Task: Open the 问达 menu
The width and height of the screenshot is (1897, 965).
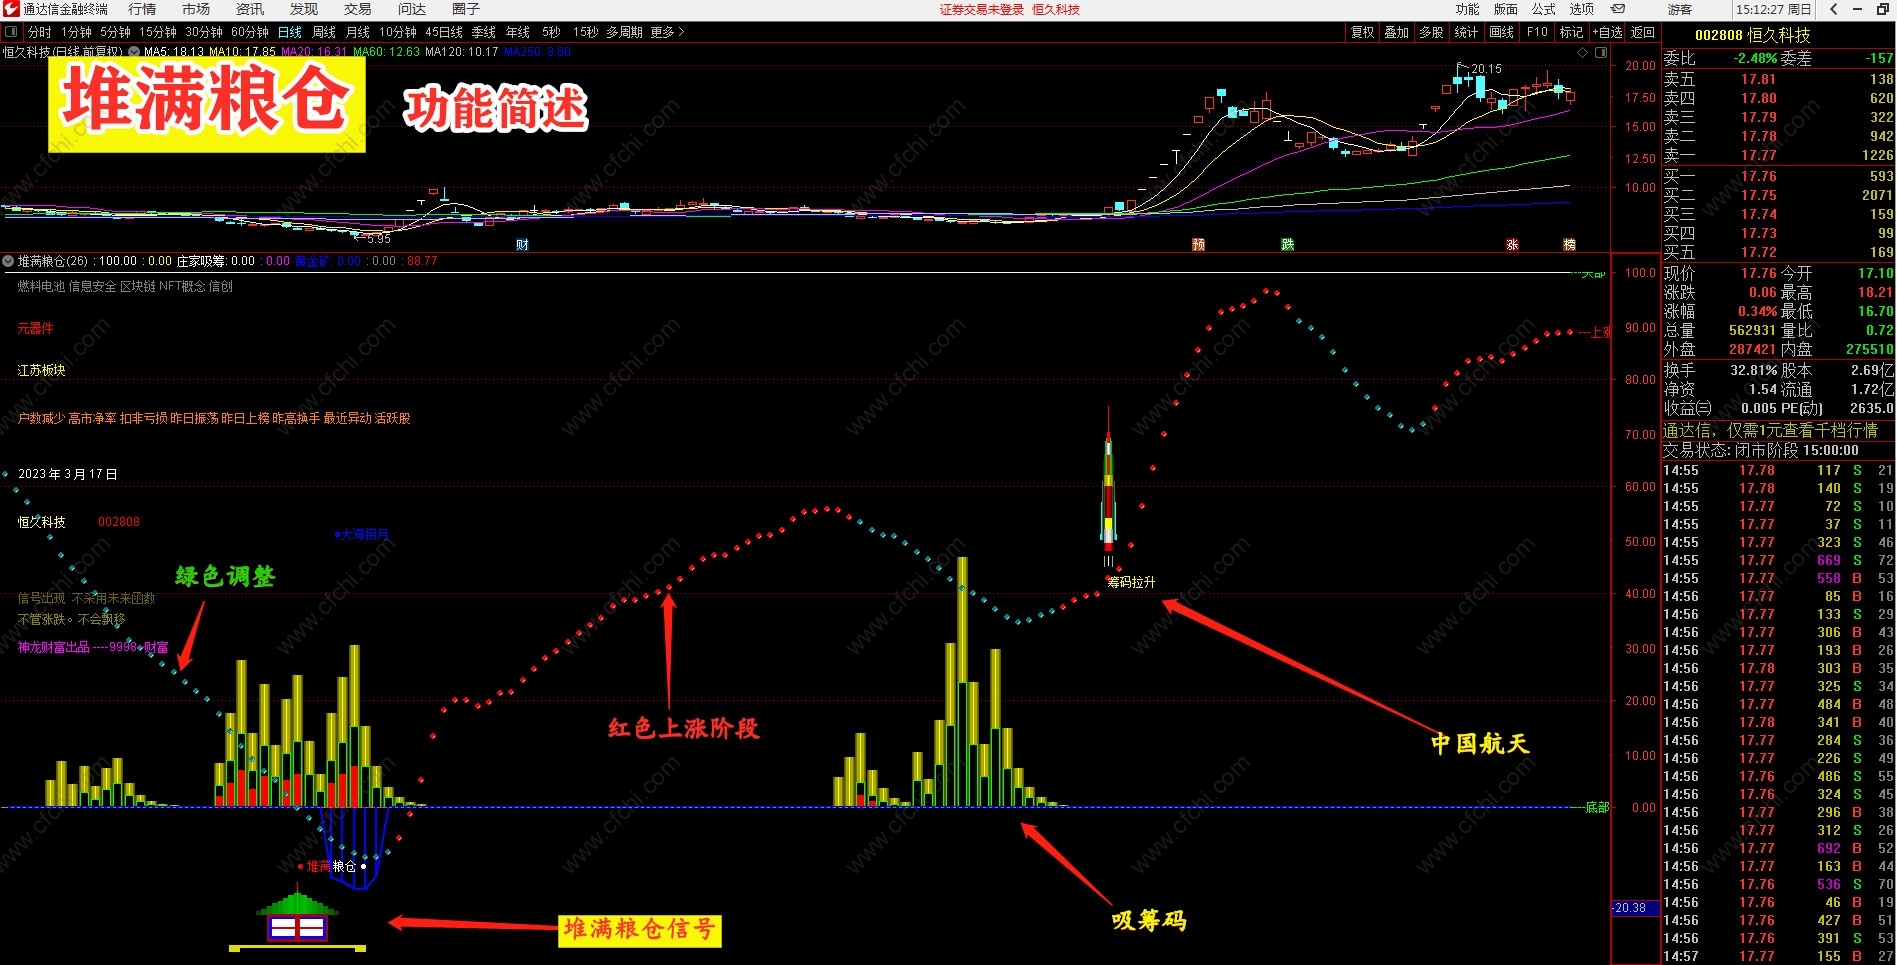Action: (x=412, y=9)
